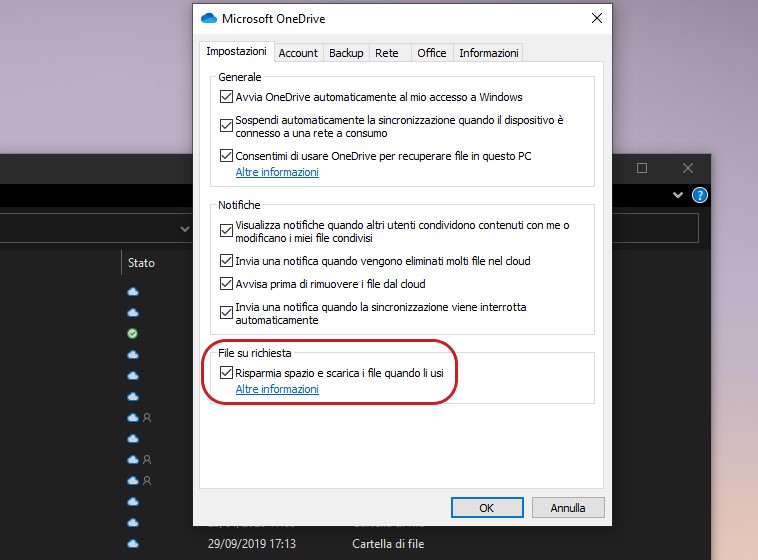This screenshot has height=560, width=758.
Task: Toggle notifica quando la sincronizzazione viene interrotta
Action: pyautogui.click(x=226, y=312)
